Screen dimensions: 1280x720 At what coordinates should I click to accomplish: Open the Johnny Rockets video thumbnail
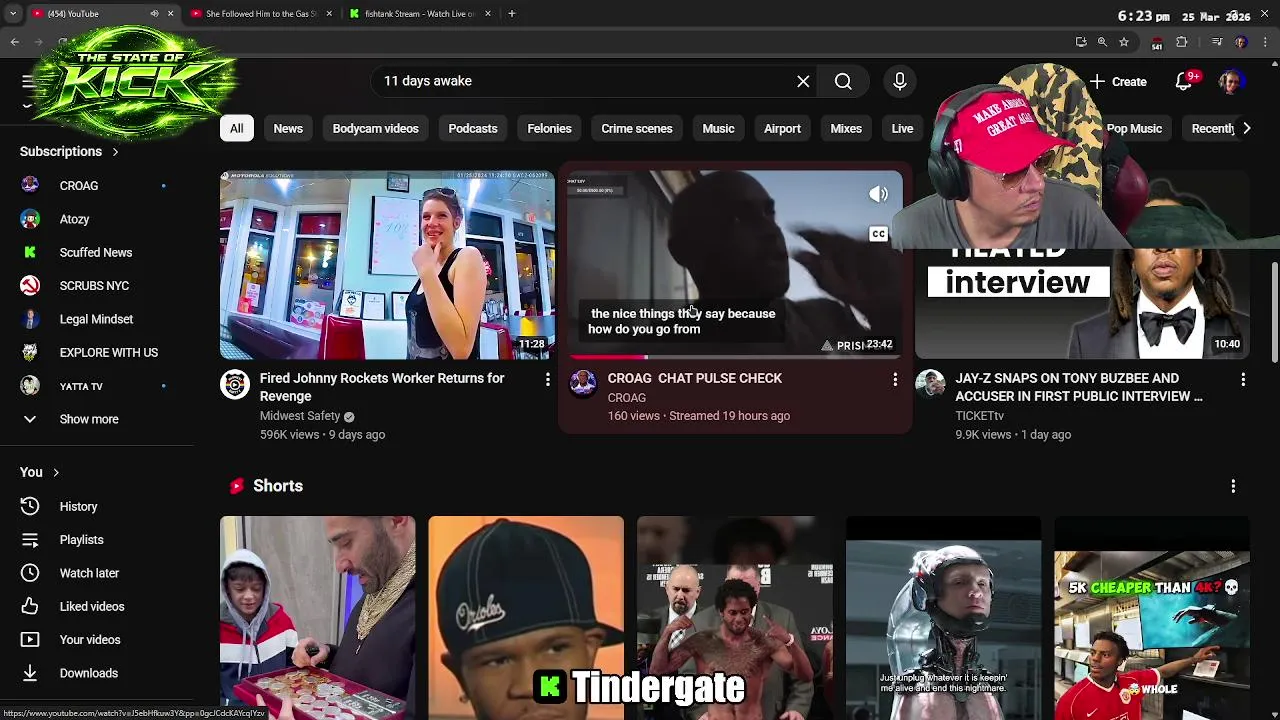click(387, 265)
